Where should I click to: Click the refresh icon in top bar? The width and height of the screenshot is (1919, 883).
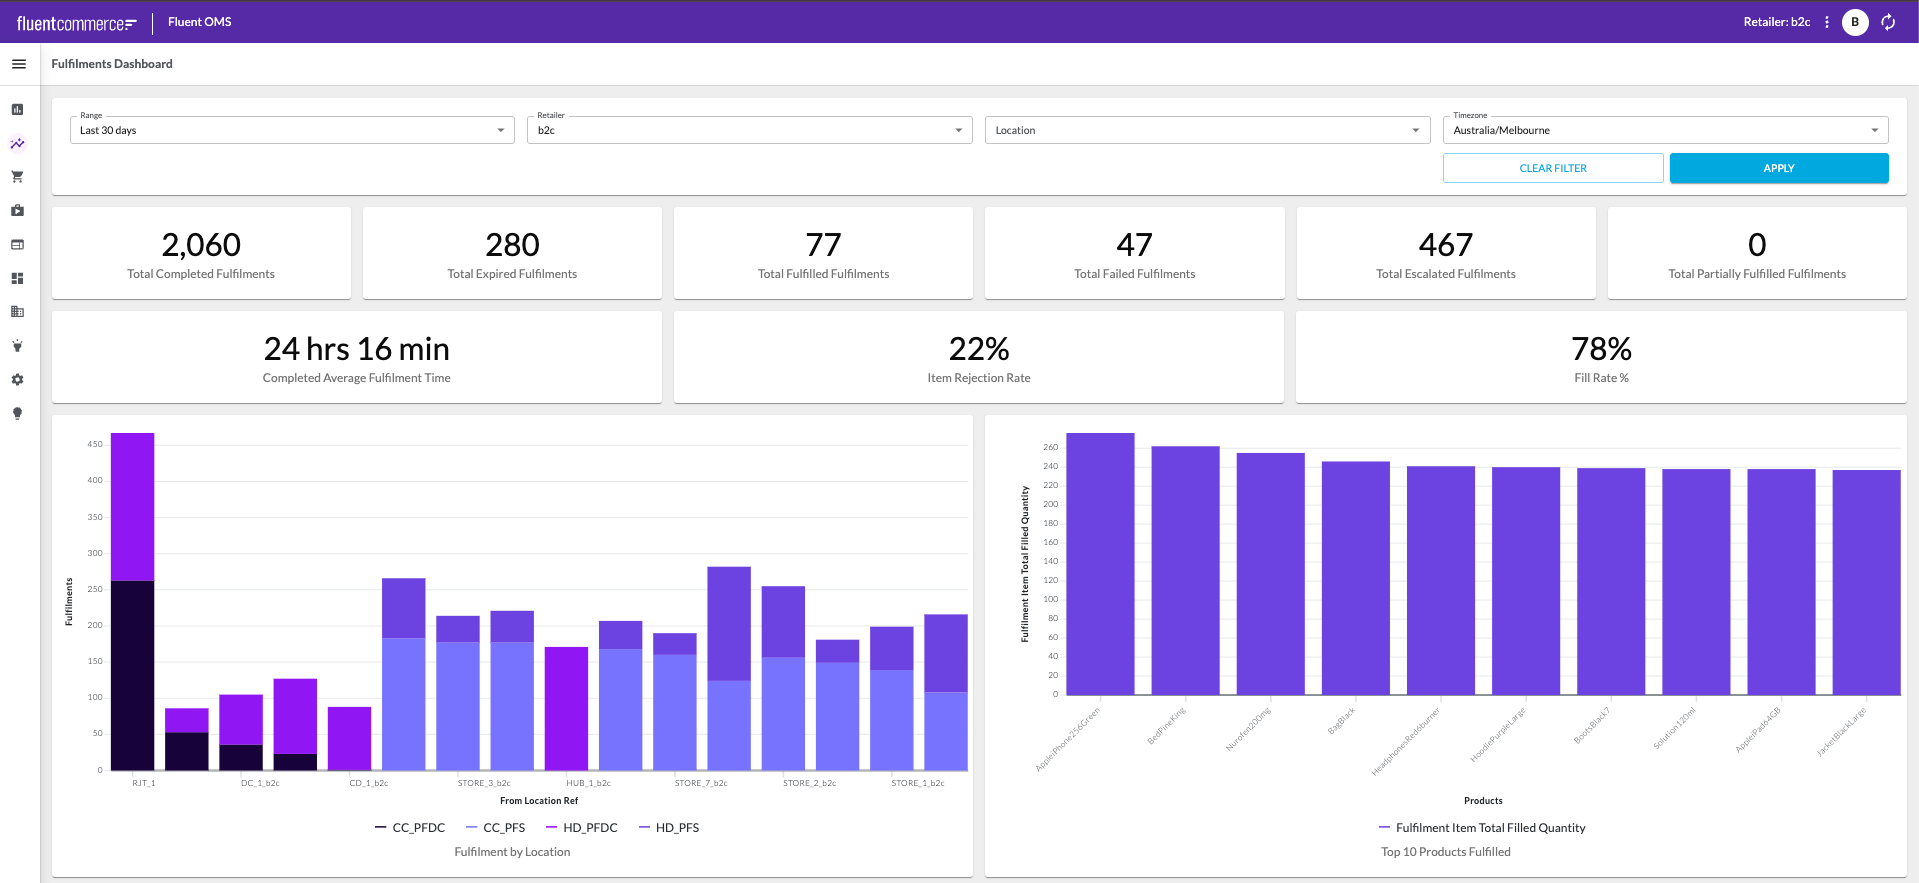1888,22
